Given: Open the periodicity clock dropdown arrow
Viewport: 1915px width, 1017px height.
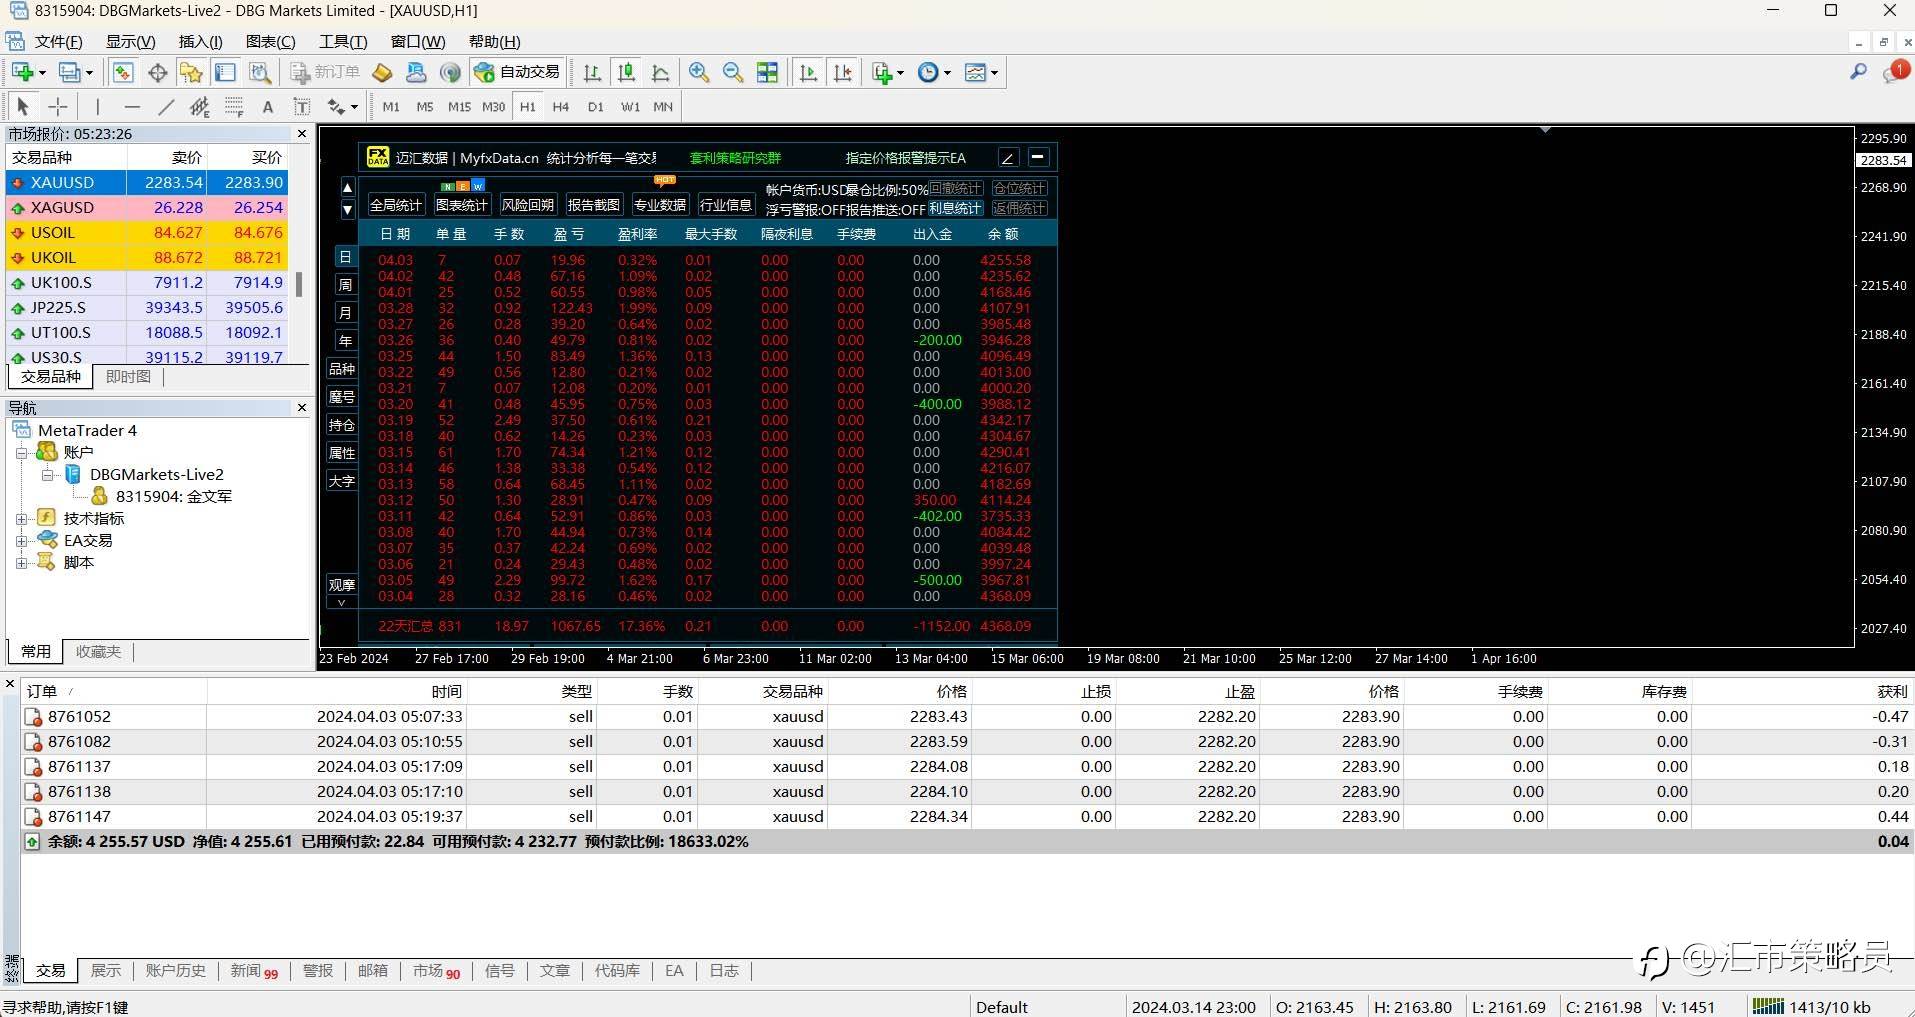Looking at the screenshot, I should point(947,73).
